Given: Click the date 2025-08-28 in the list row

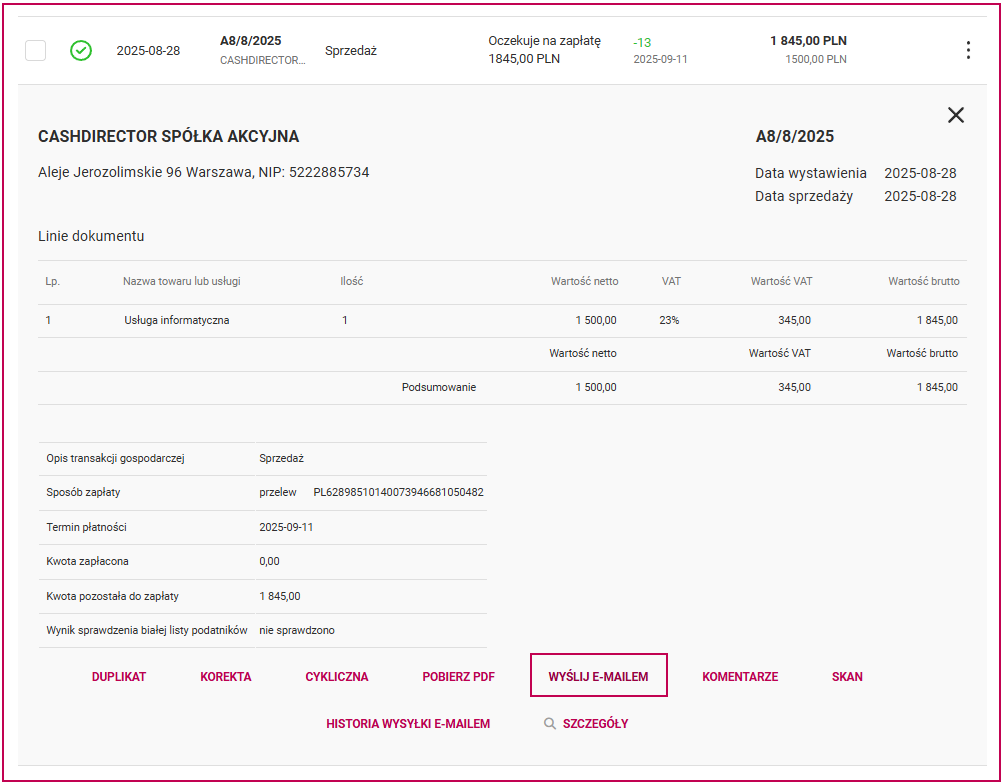Looking at the screenshot, I should click(x=148, y=51).
